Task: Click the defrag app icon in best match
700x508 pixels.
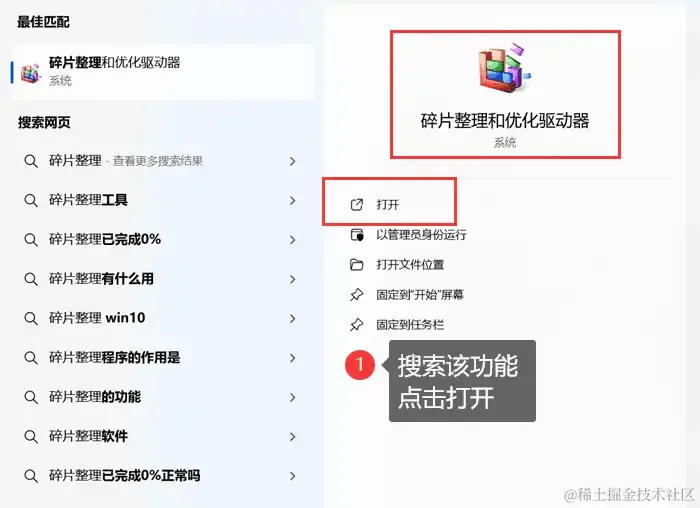Action: coord(30,73)
